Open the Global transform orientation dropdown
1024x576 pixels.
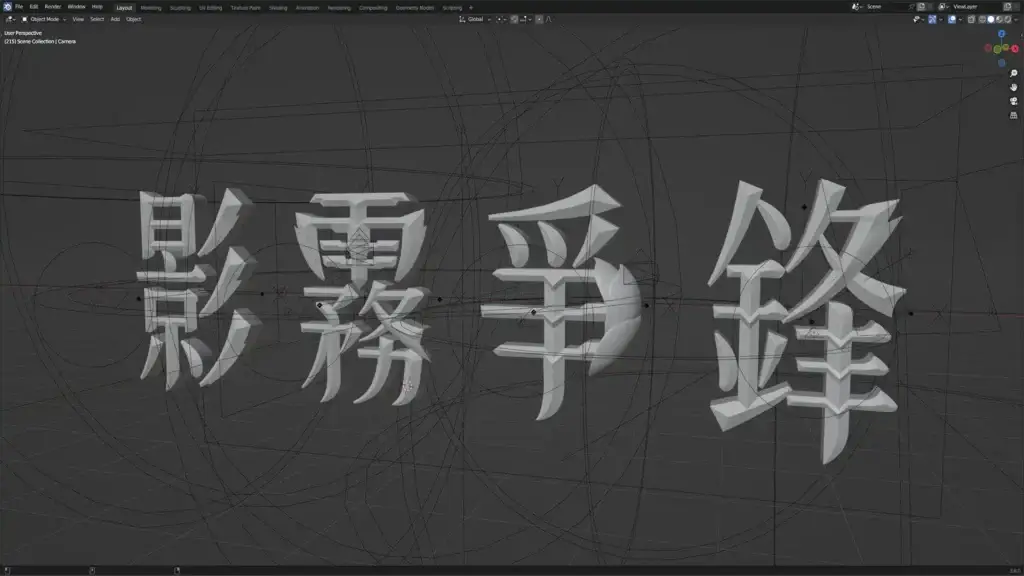(475, 19)
